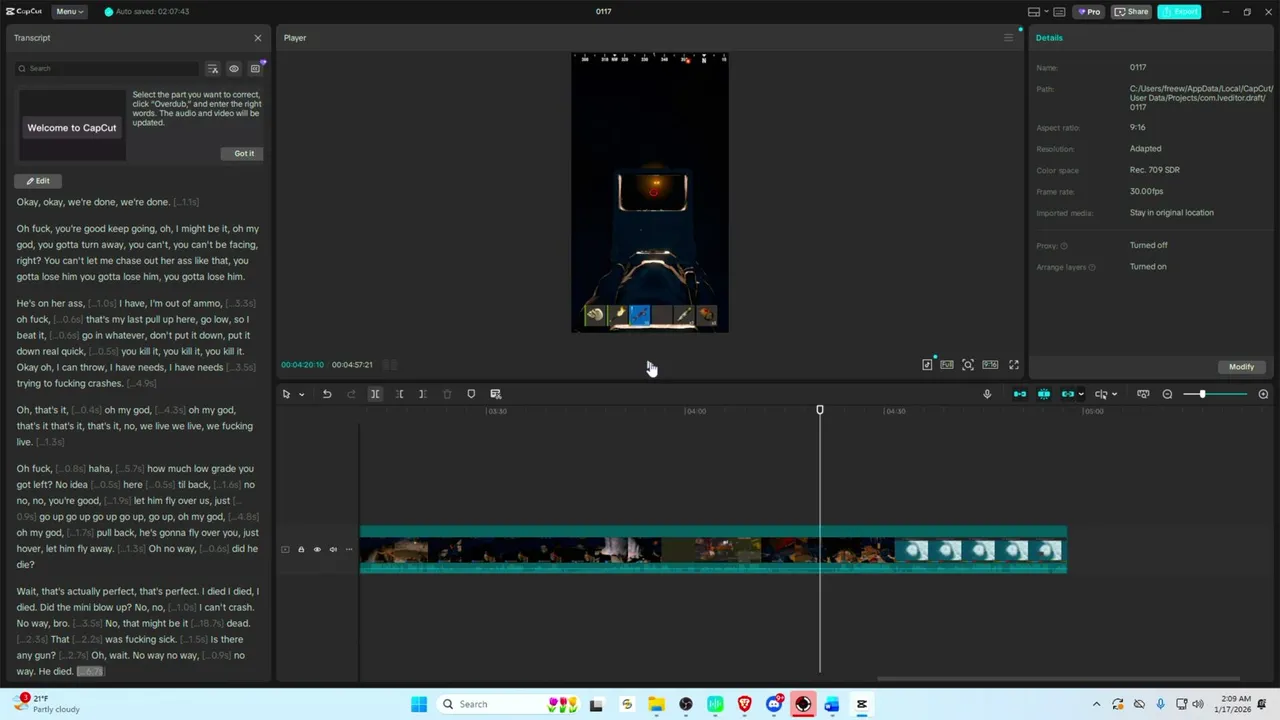This screenshot has height=720, width=1280.
Task: Open the CapCut Menu dropdown
Action: click(x=69, y=11)
